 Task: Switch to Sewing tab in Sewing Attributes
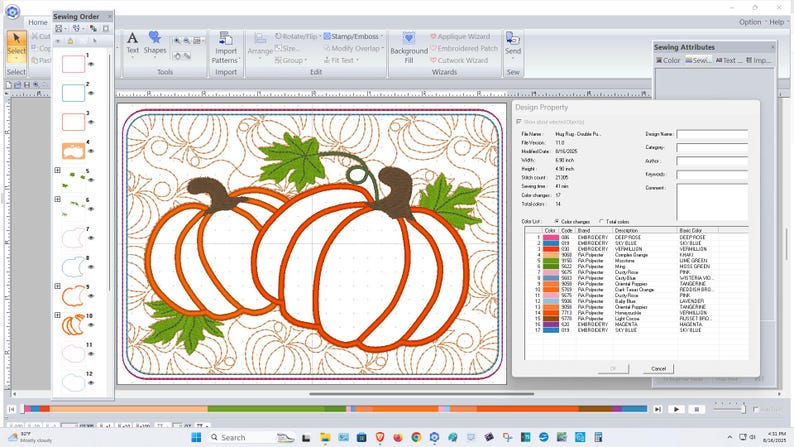(x=698, y=60)
